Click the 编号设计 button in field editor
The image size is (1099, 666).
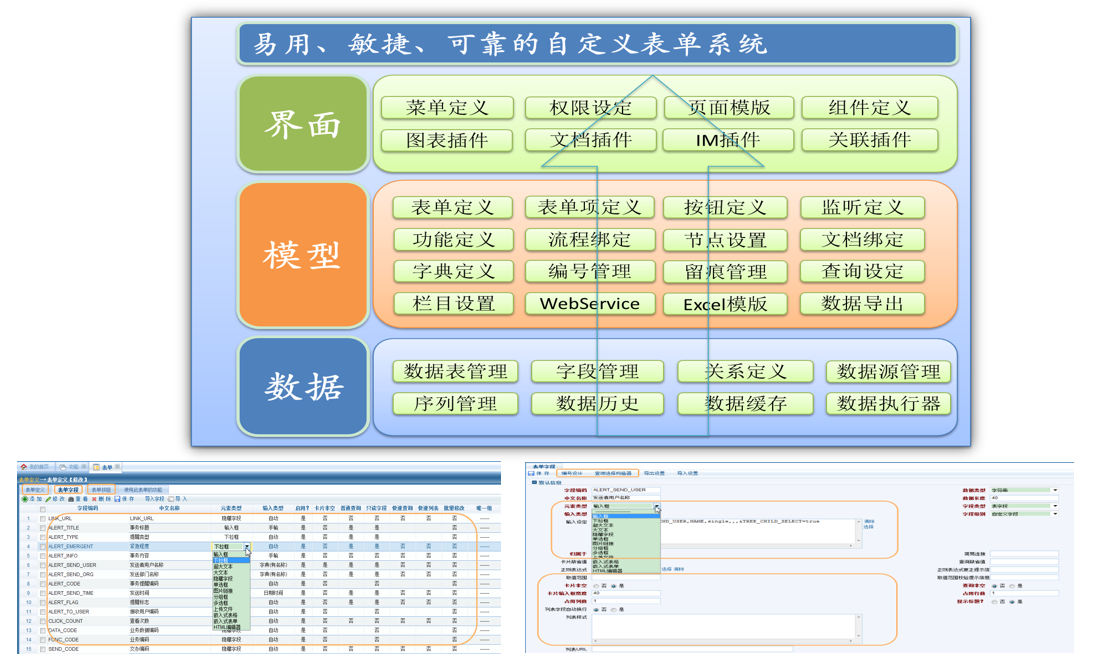(572, 473)
